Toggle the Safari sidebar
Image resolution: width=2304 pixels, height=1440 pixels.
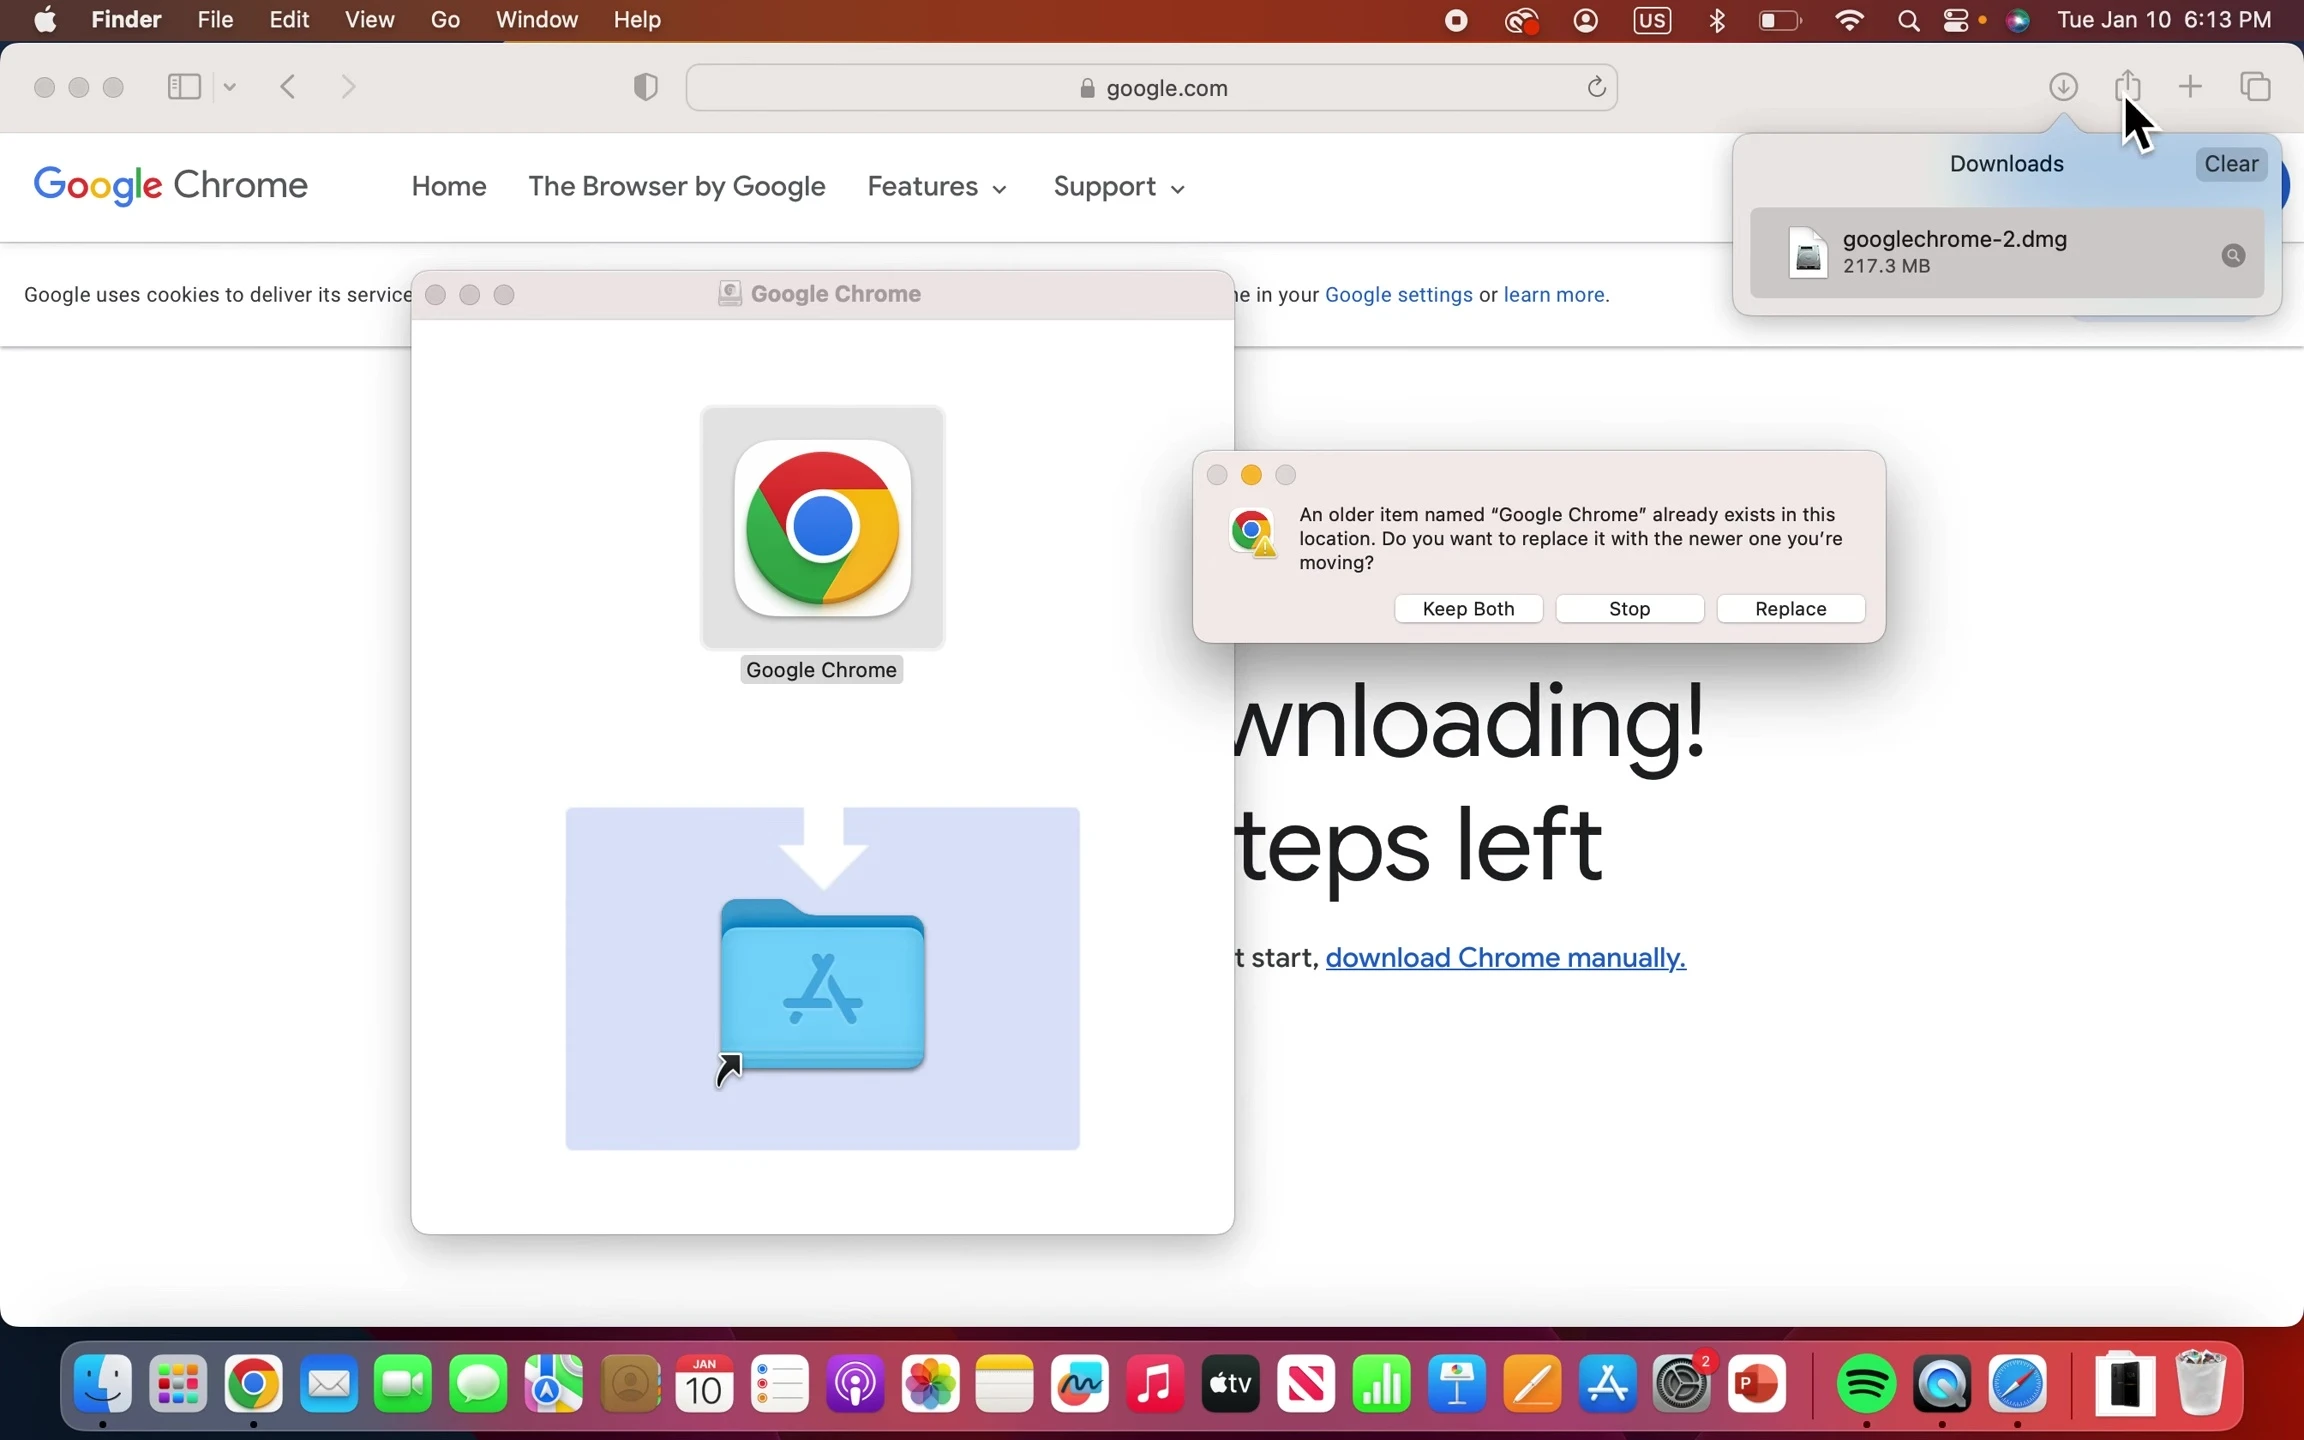point(184,87)
